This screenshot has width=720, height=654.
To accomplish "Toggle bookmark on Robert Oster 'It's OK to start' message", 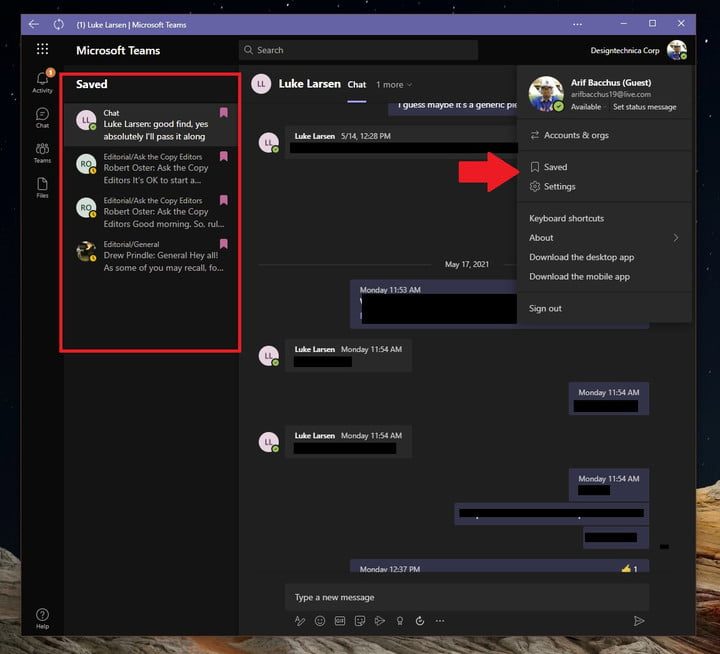I will click(x=224, y=156).
